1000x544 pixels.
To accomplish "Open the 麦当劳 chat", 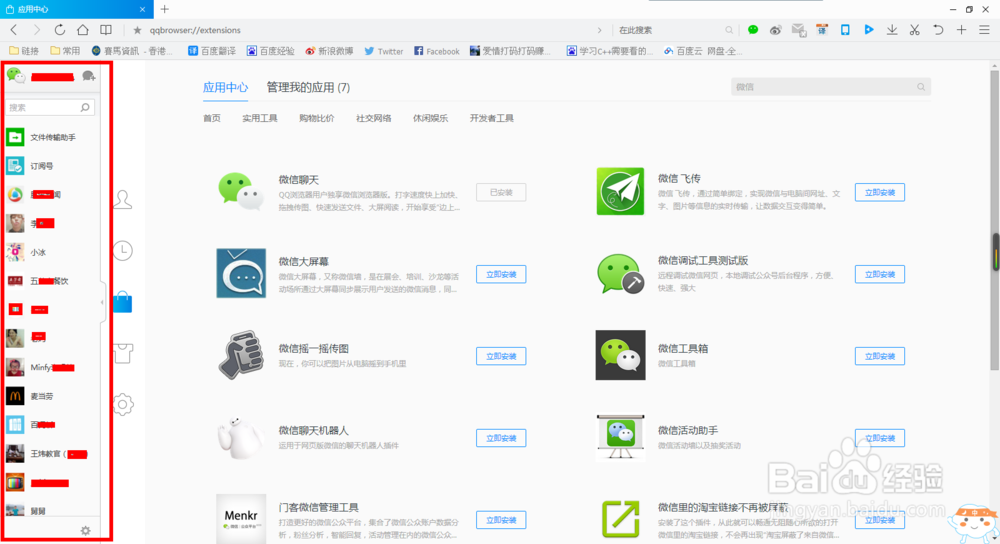I will (52, 396).
